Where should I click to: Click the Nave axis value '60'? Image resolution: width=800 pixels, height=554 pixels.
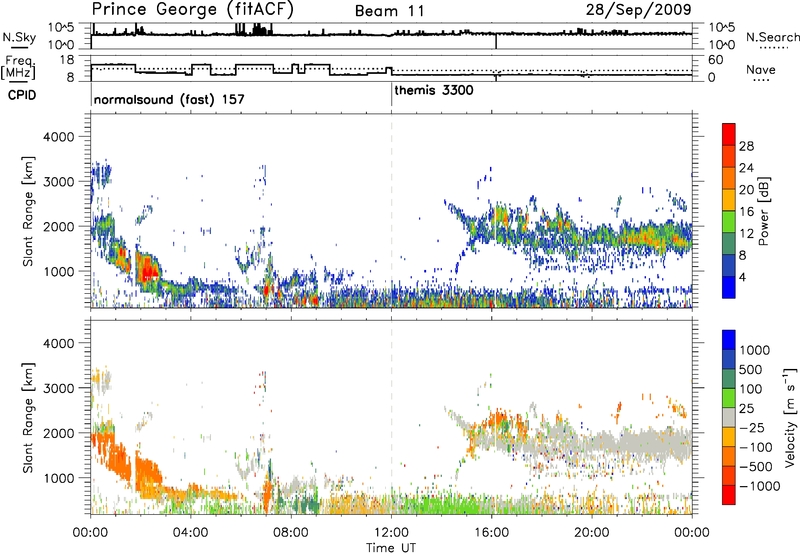coord(715,60)
